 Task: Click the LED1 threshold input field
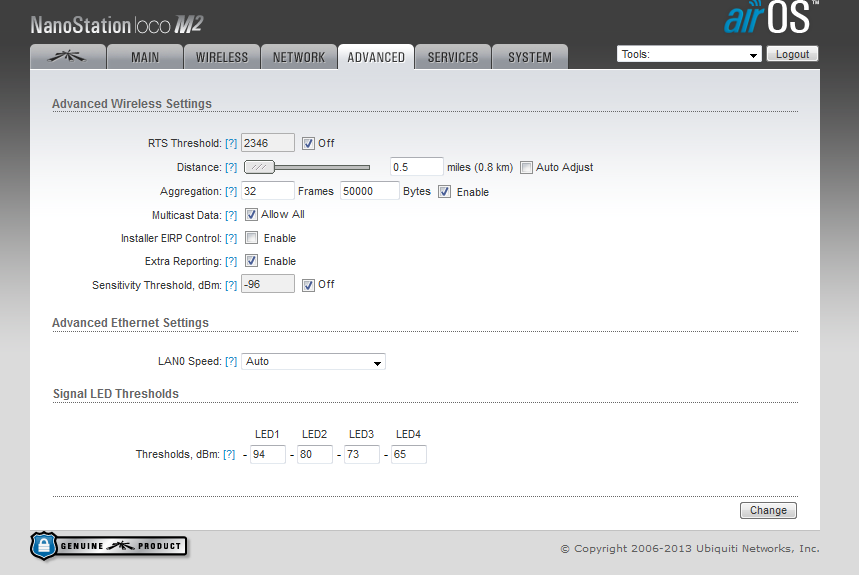[x=267, y=455]
